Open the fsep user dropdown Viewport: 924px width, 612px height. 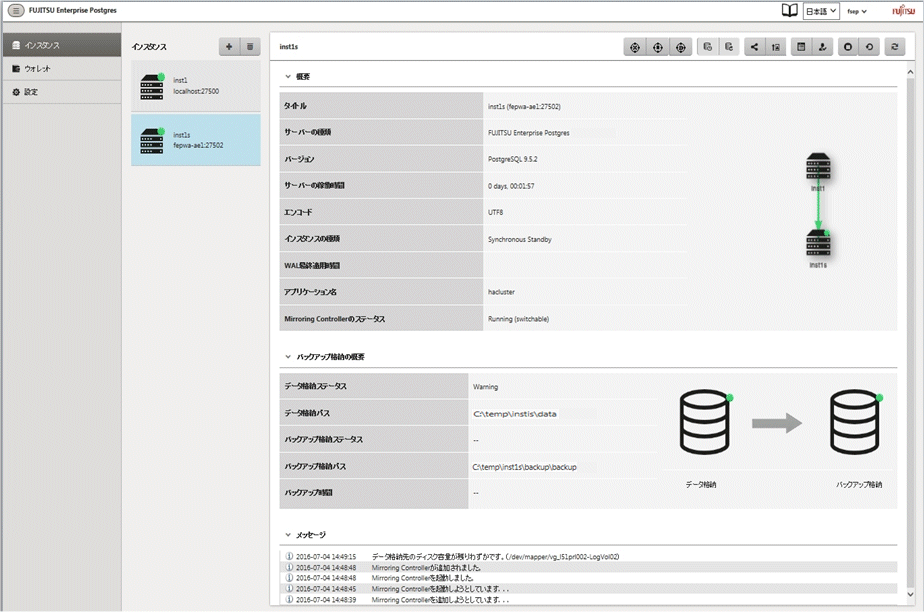(x=857, y=11)
